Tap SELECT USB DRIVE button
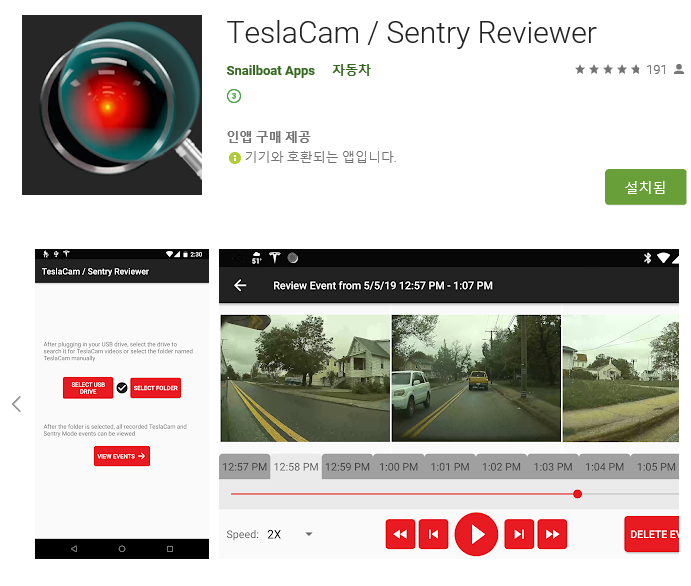Image resolution: width=691 pixels, height=586 pixels. click(x=88, y=388)
